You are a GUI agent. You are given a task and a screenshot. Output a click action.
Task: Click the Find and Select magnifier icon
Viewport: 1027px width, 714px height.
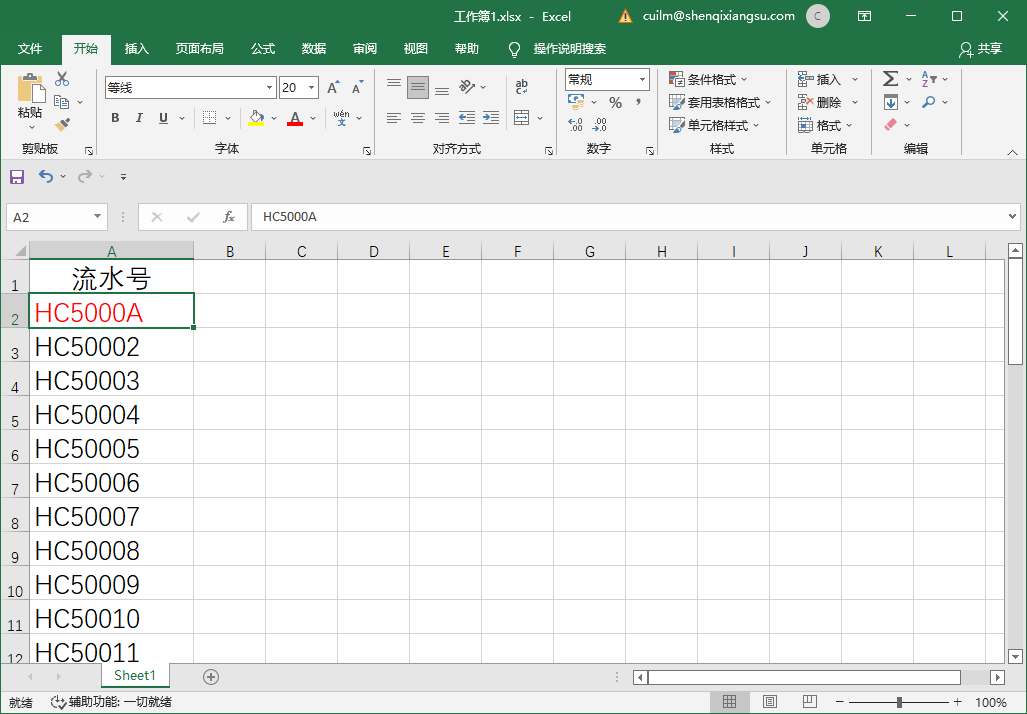[929, 102]
